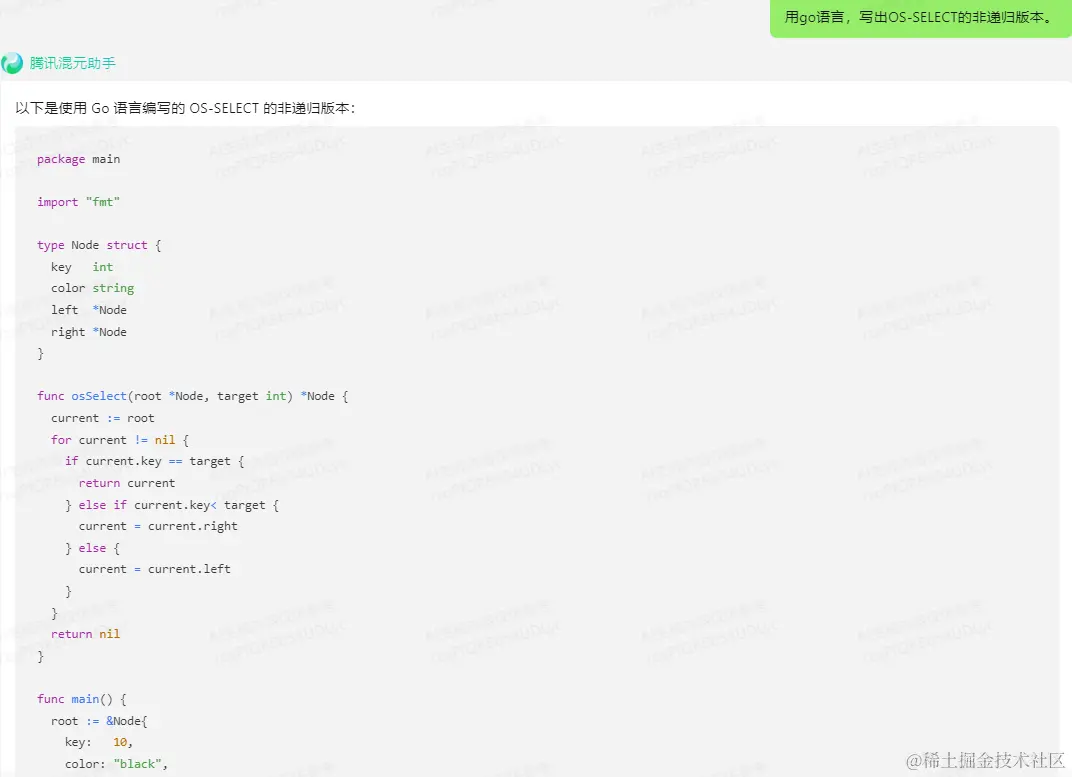Screen dimensions: 1072x777
Task: Click the green user message about OS-SELECT
Action: [x=920, y=18]
